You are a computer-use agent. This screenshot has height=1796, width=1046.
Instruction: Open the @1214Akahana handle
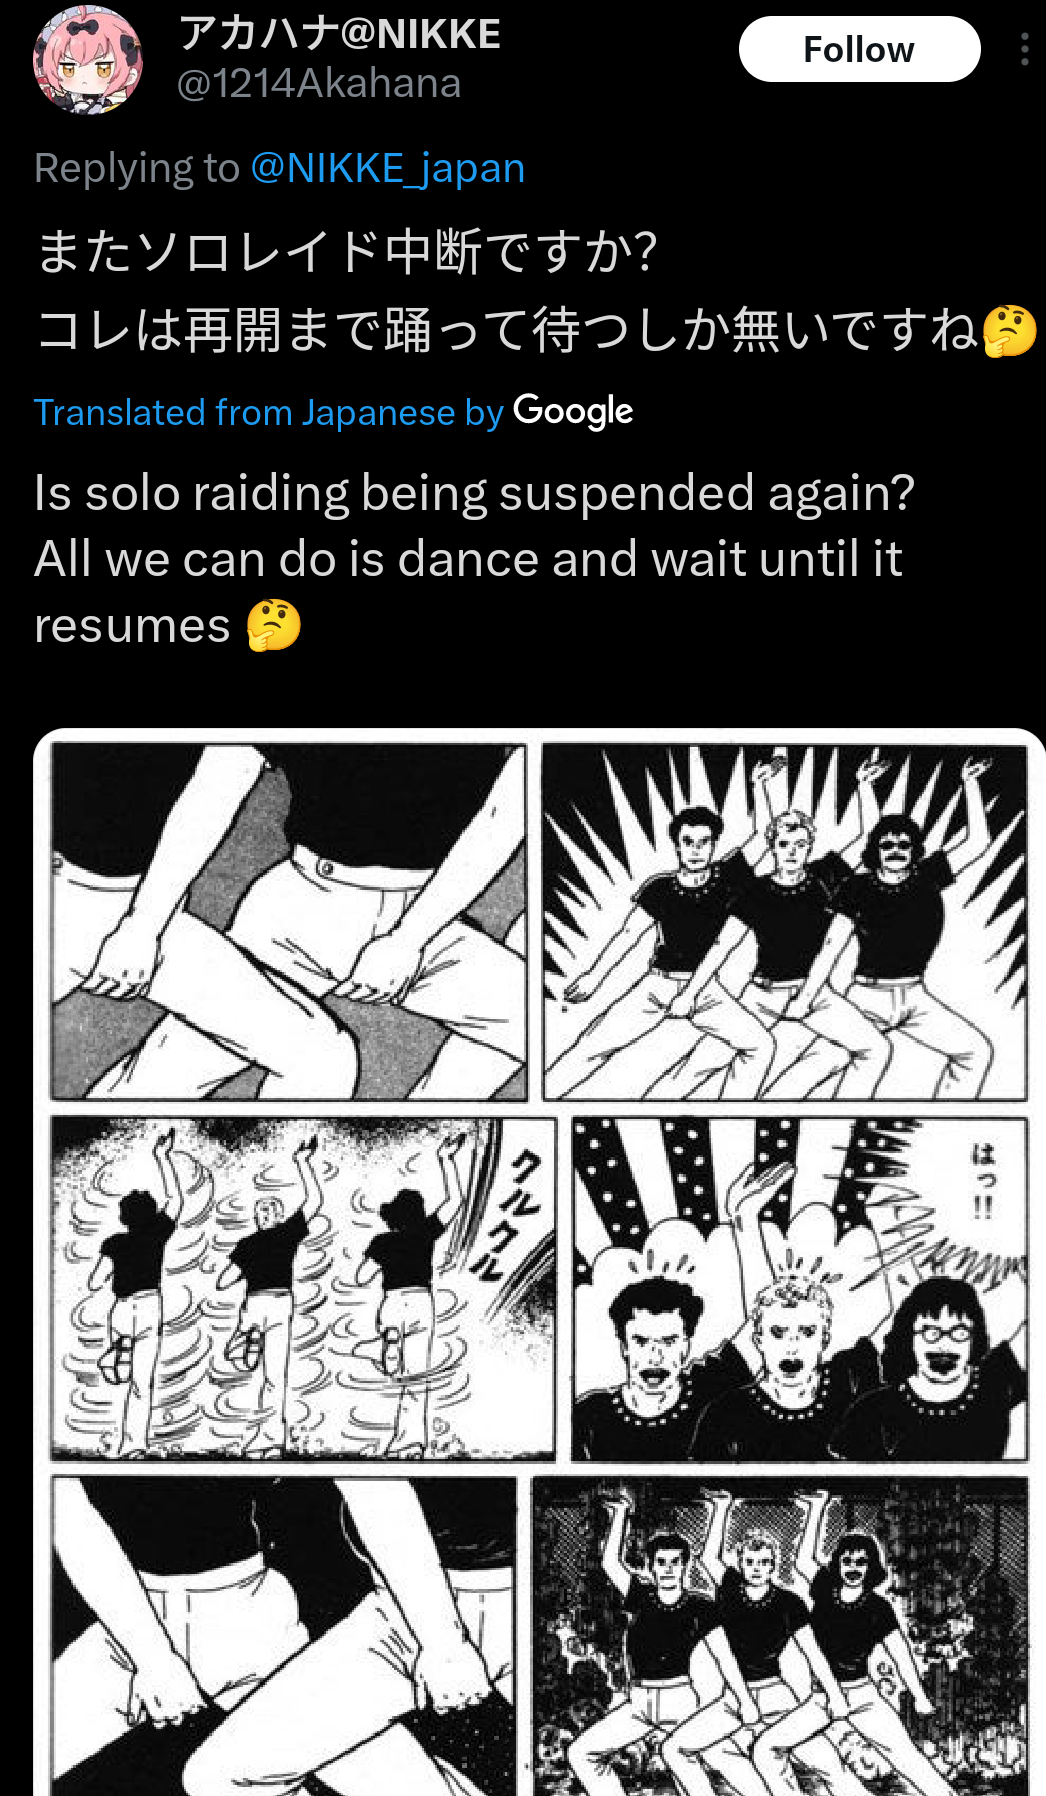[x=319, y=84]
